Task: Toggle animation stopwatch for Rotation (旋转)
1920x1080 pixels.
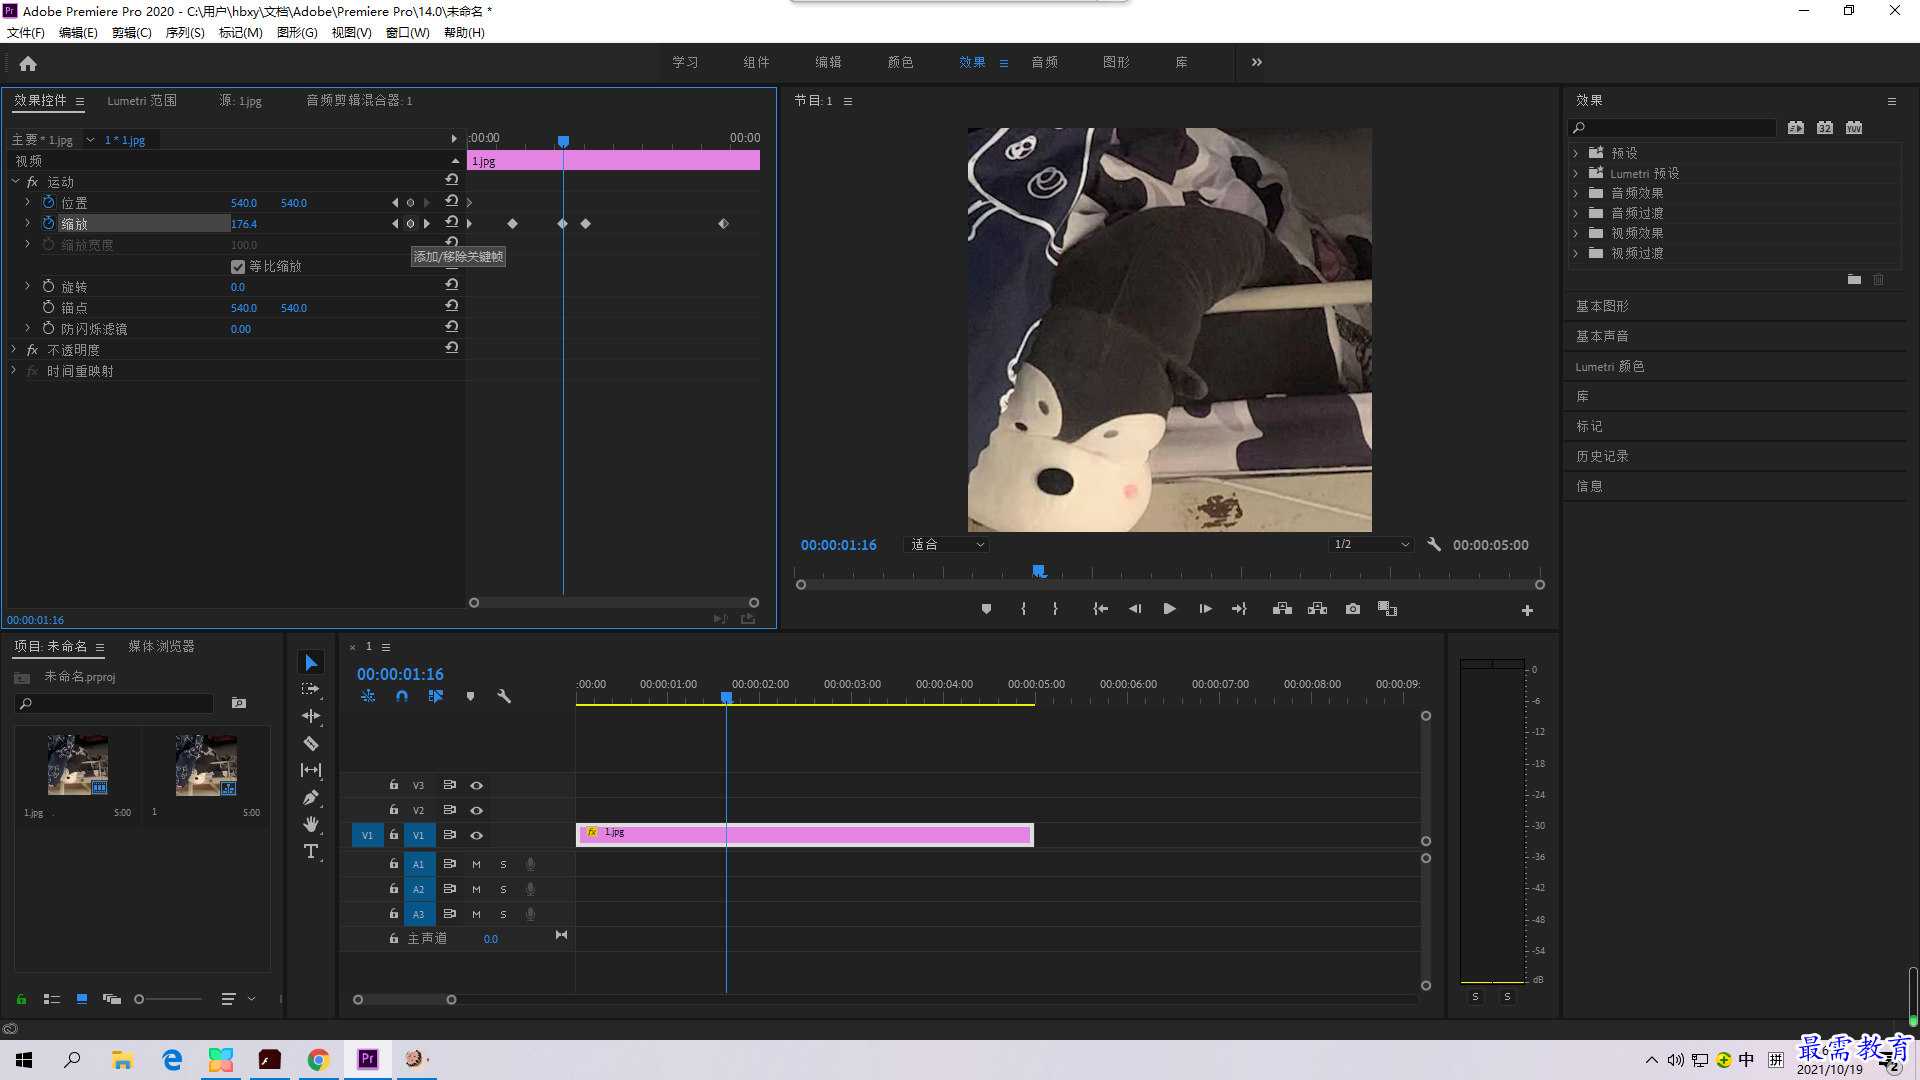Action: tap(48, 286)
